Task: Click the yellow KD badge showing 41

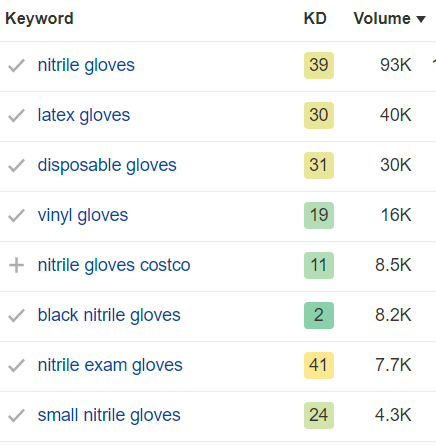Action: pos(319,365)
